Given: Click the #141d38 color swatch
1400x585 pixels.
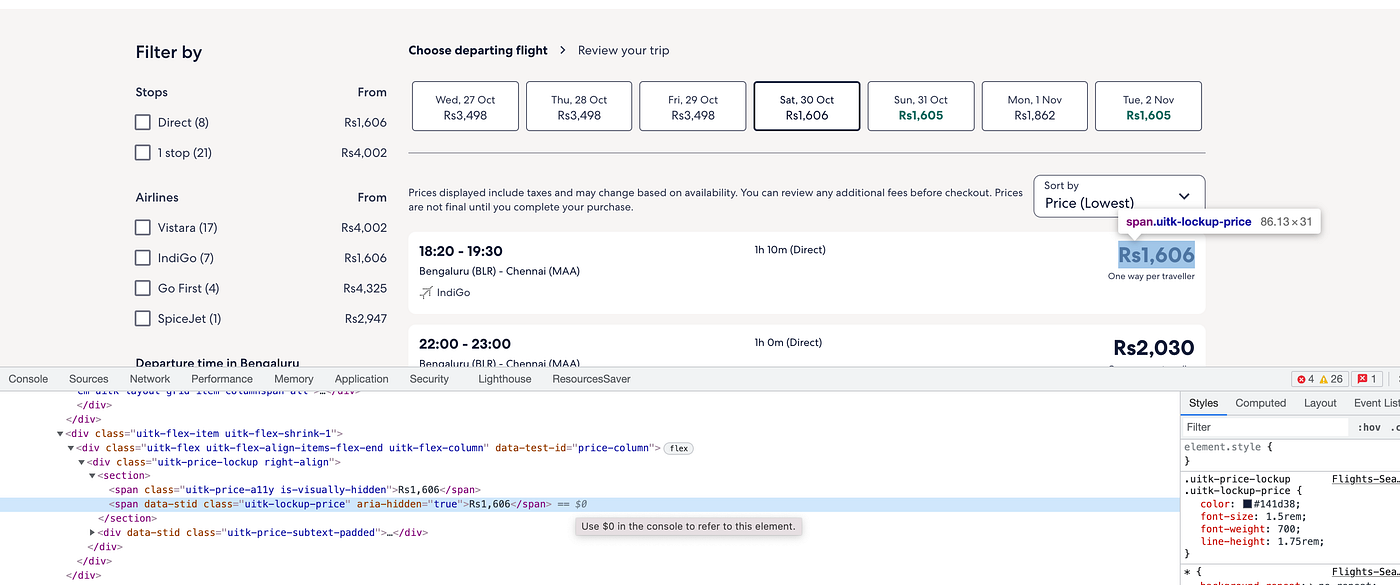Looking at the screenshot, I should (x=1248, y=504).
